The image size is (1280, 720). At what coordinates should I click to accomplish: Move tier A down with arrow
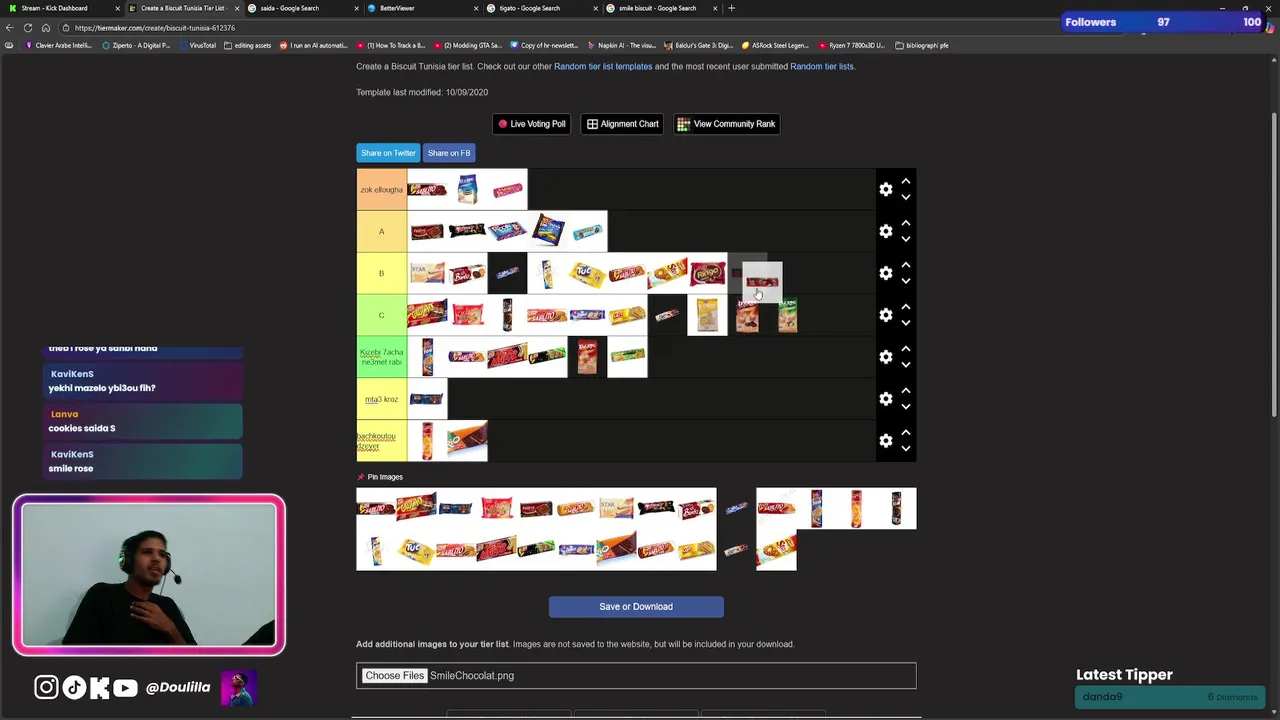(906, 239)
